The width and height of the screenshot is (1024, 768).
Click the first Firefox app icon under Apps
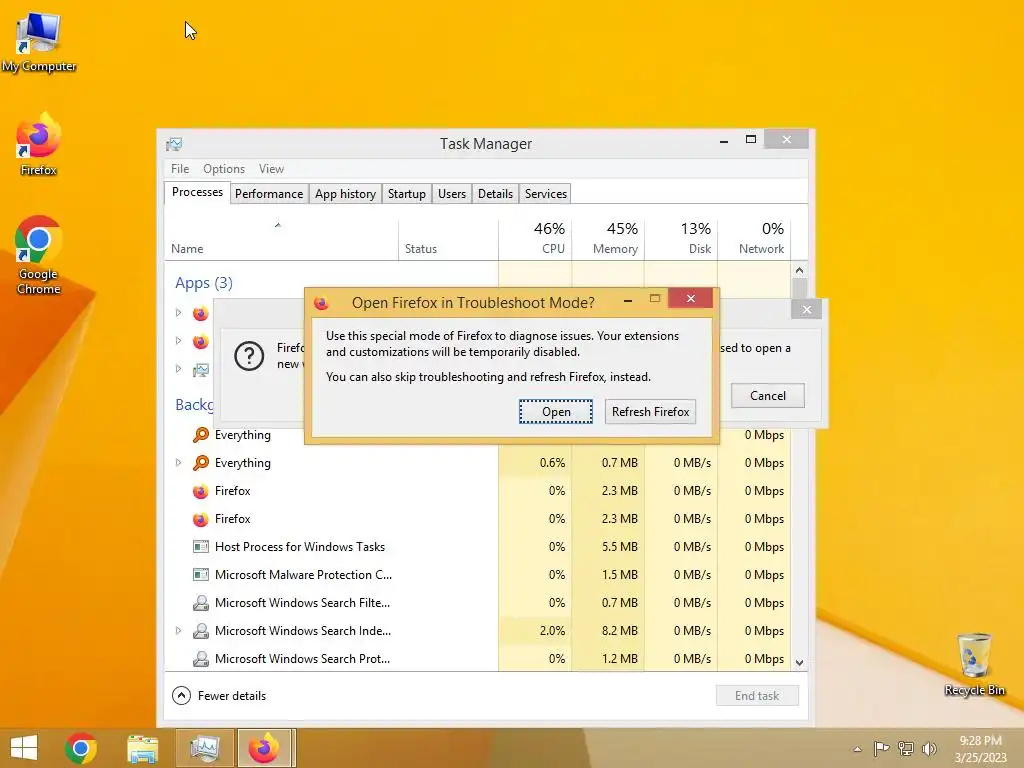[200, 313]
